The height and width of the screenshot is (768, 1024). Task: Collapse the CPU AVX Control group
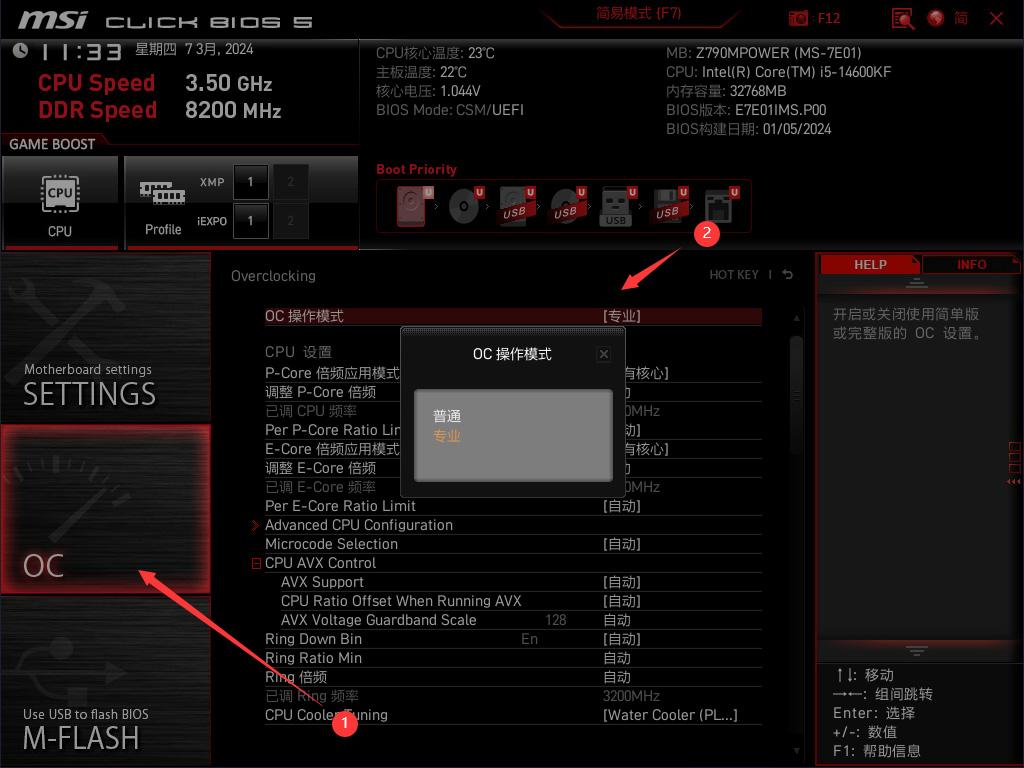click(x=256, y=563)
